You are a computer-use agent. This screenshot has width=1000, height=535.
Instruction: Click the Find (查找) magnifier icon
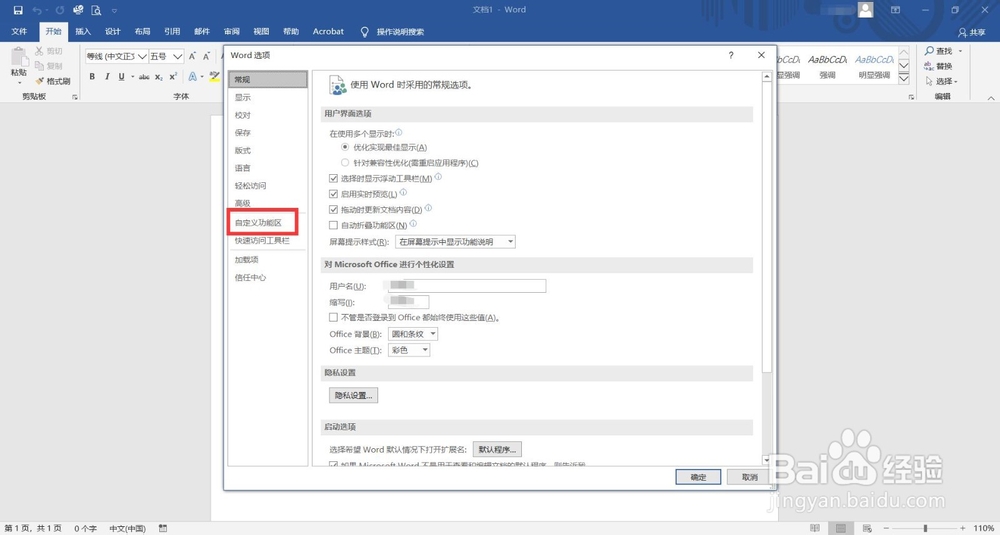(930, 50)
